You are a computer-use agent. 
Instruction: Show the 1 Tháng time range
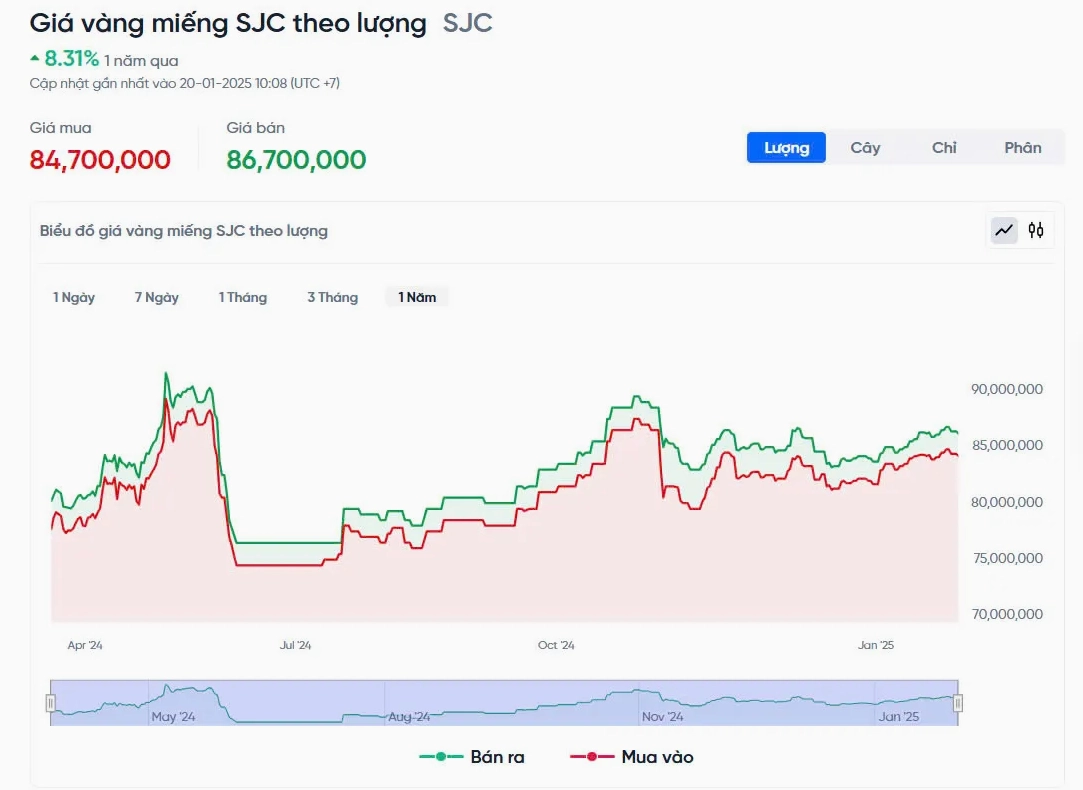click(243, 297)
